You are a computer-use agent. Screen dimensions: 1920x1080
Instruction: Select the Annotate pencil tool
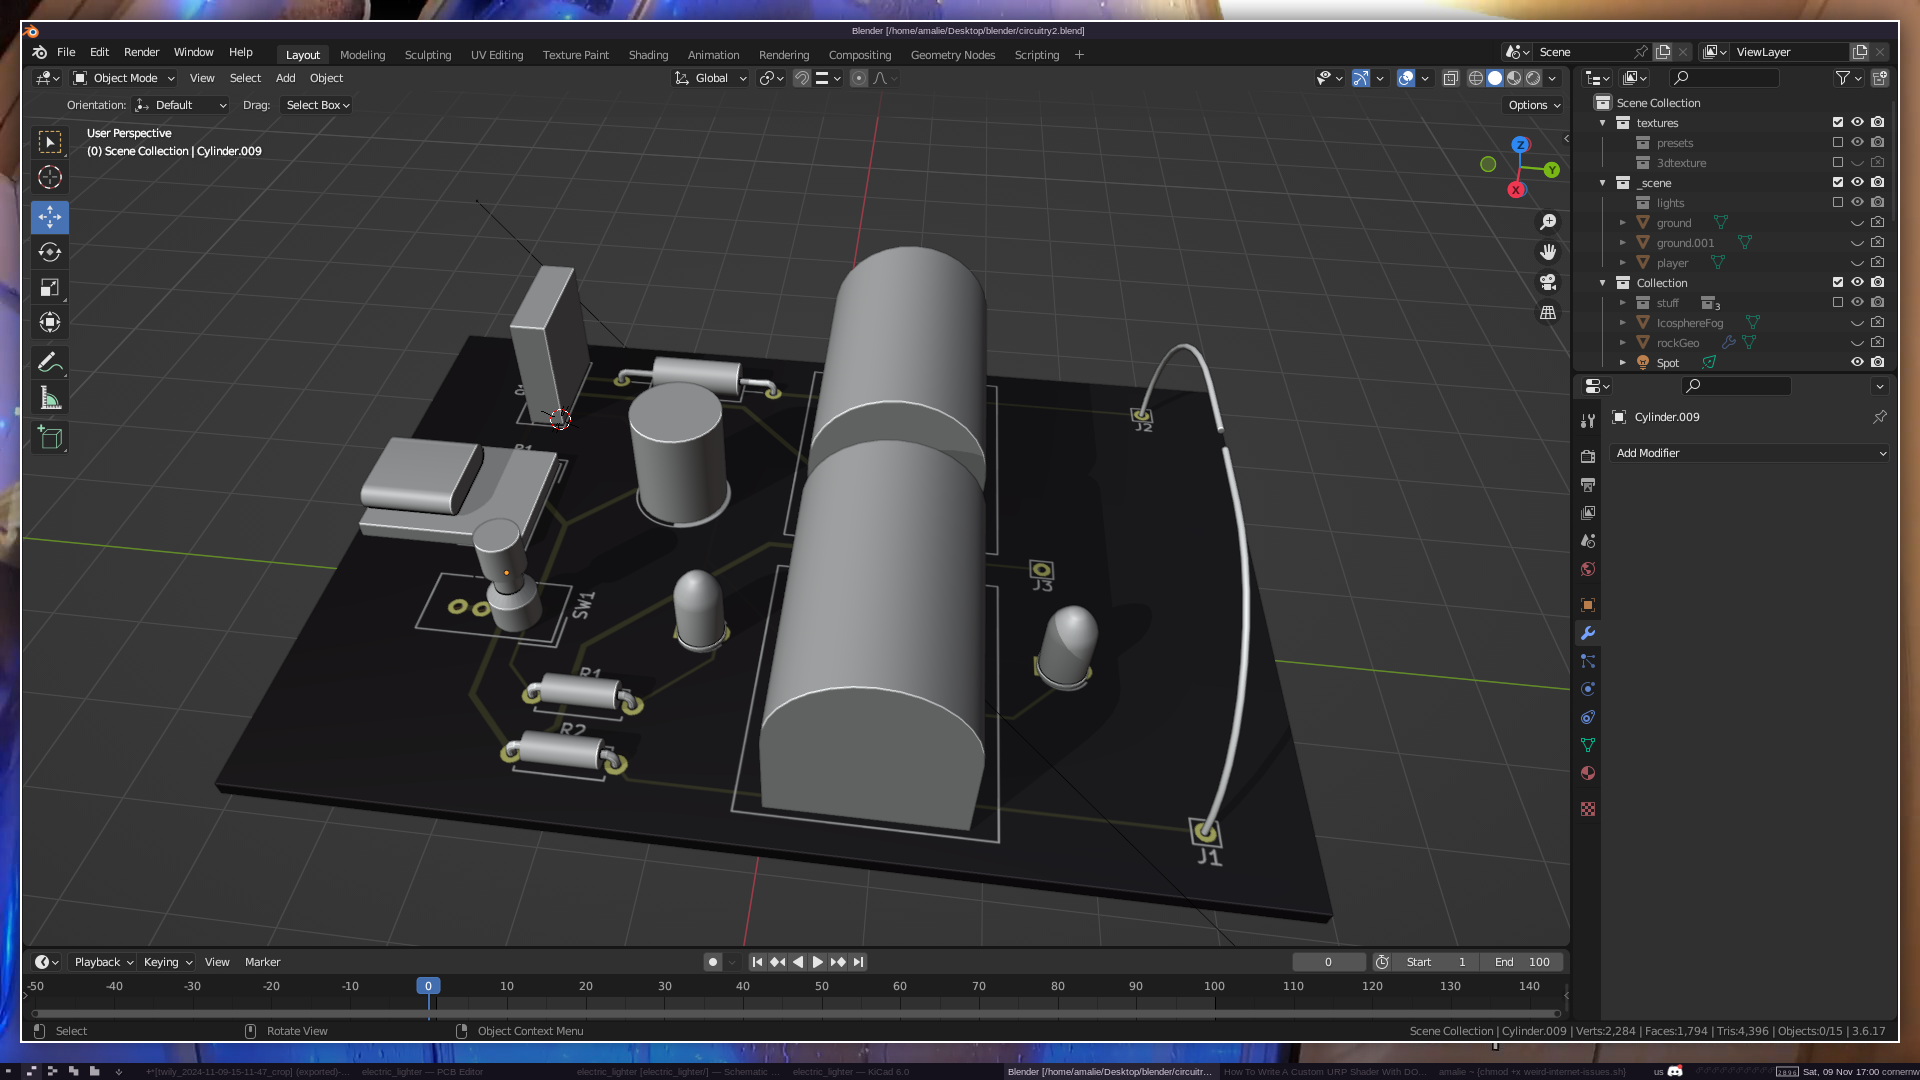(x=50, y=362)
